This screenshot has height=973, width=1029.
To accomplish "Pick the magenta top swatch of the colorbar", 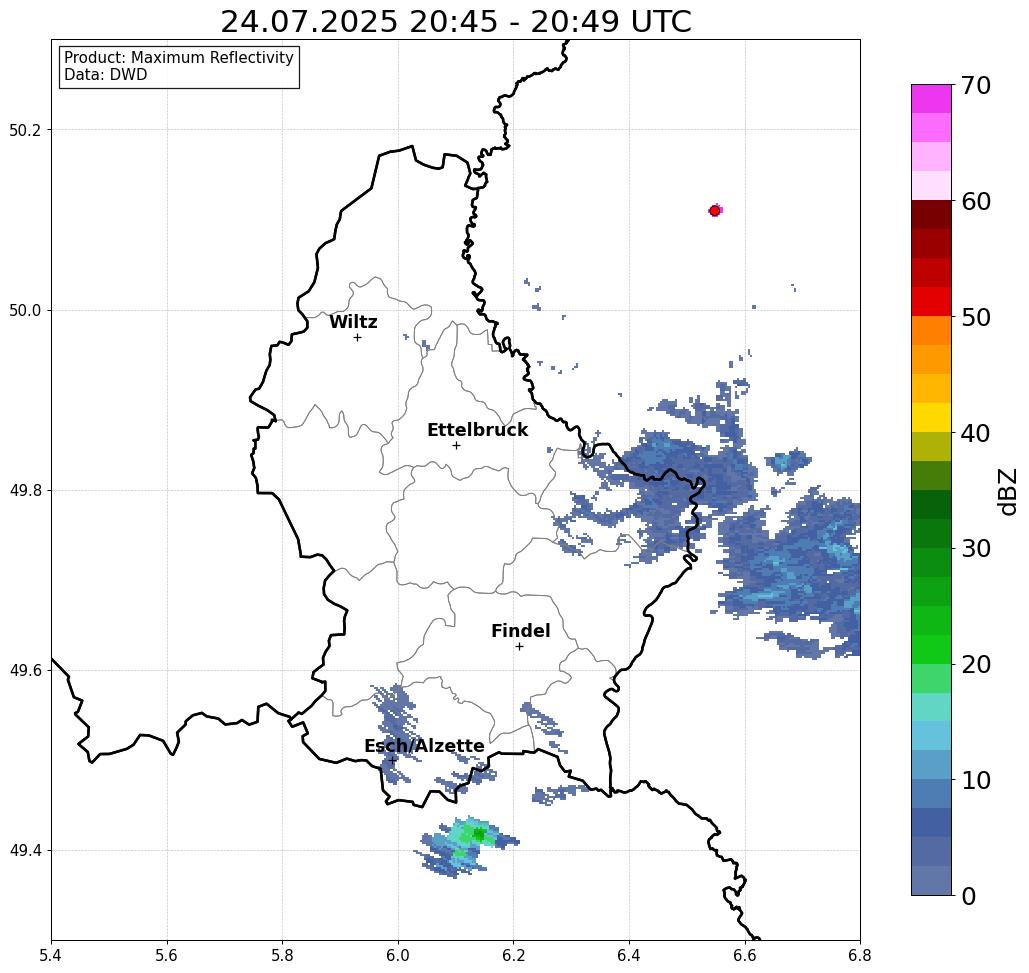I will pos(931,99).
